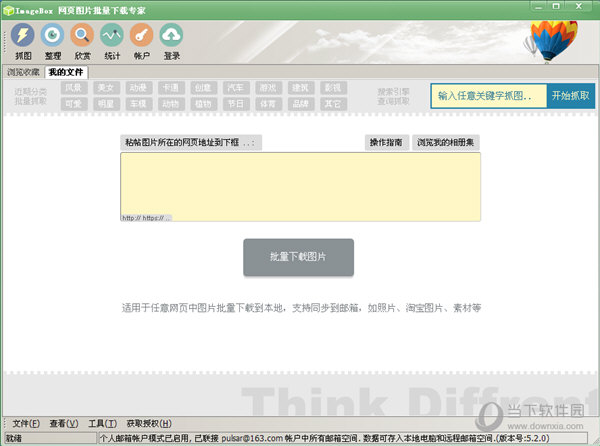Maximize the ImageBox window
Screen dimensions: 600x446
pyautogui.click(x=557, y=6)
